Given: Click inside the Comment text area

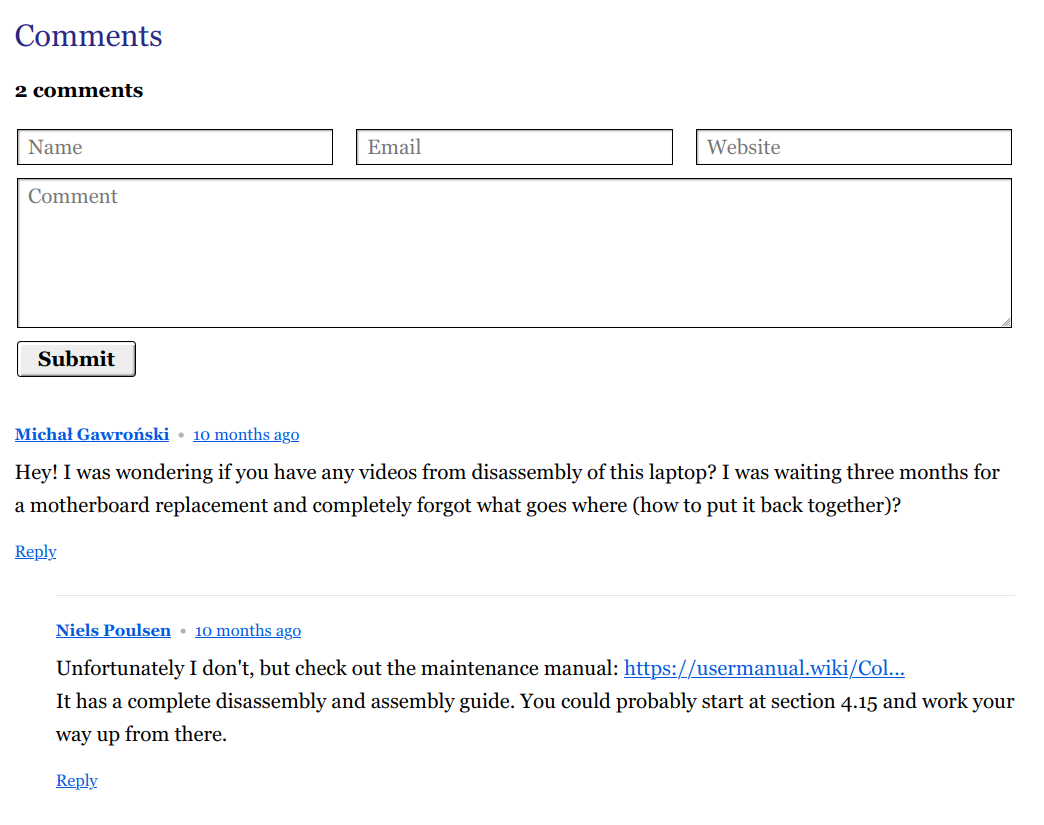Looking at the screenshot, I should click(514, 253).
